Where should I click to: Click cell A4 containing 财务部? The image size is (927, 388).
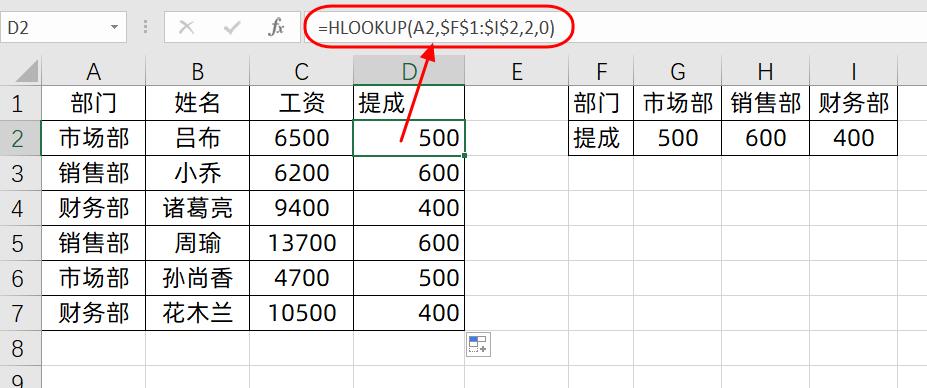click(x=93, y=208)
